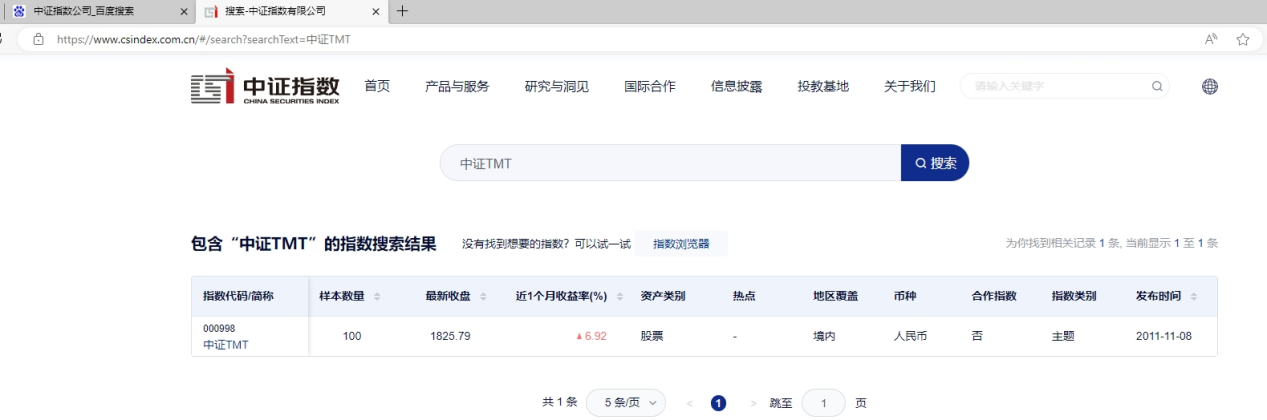1267x420 pixels.
Task: Click the sample count value 100
Action: 352,336
